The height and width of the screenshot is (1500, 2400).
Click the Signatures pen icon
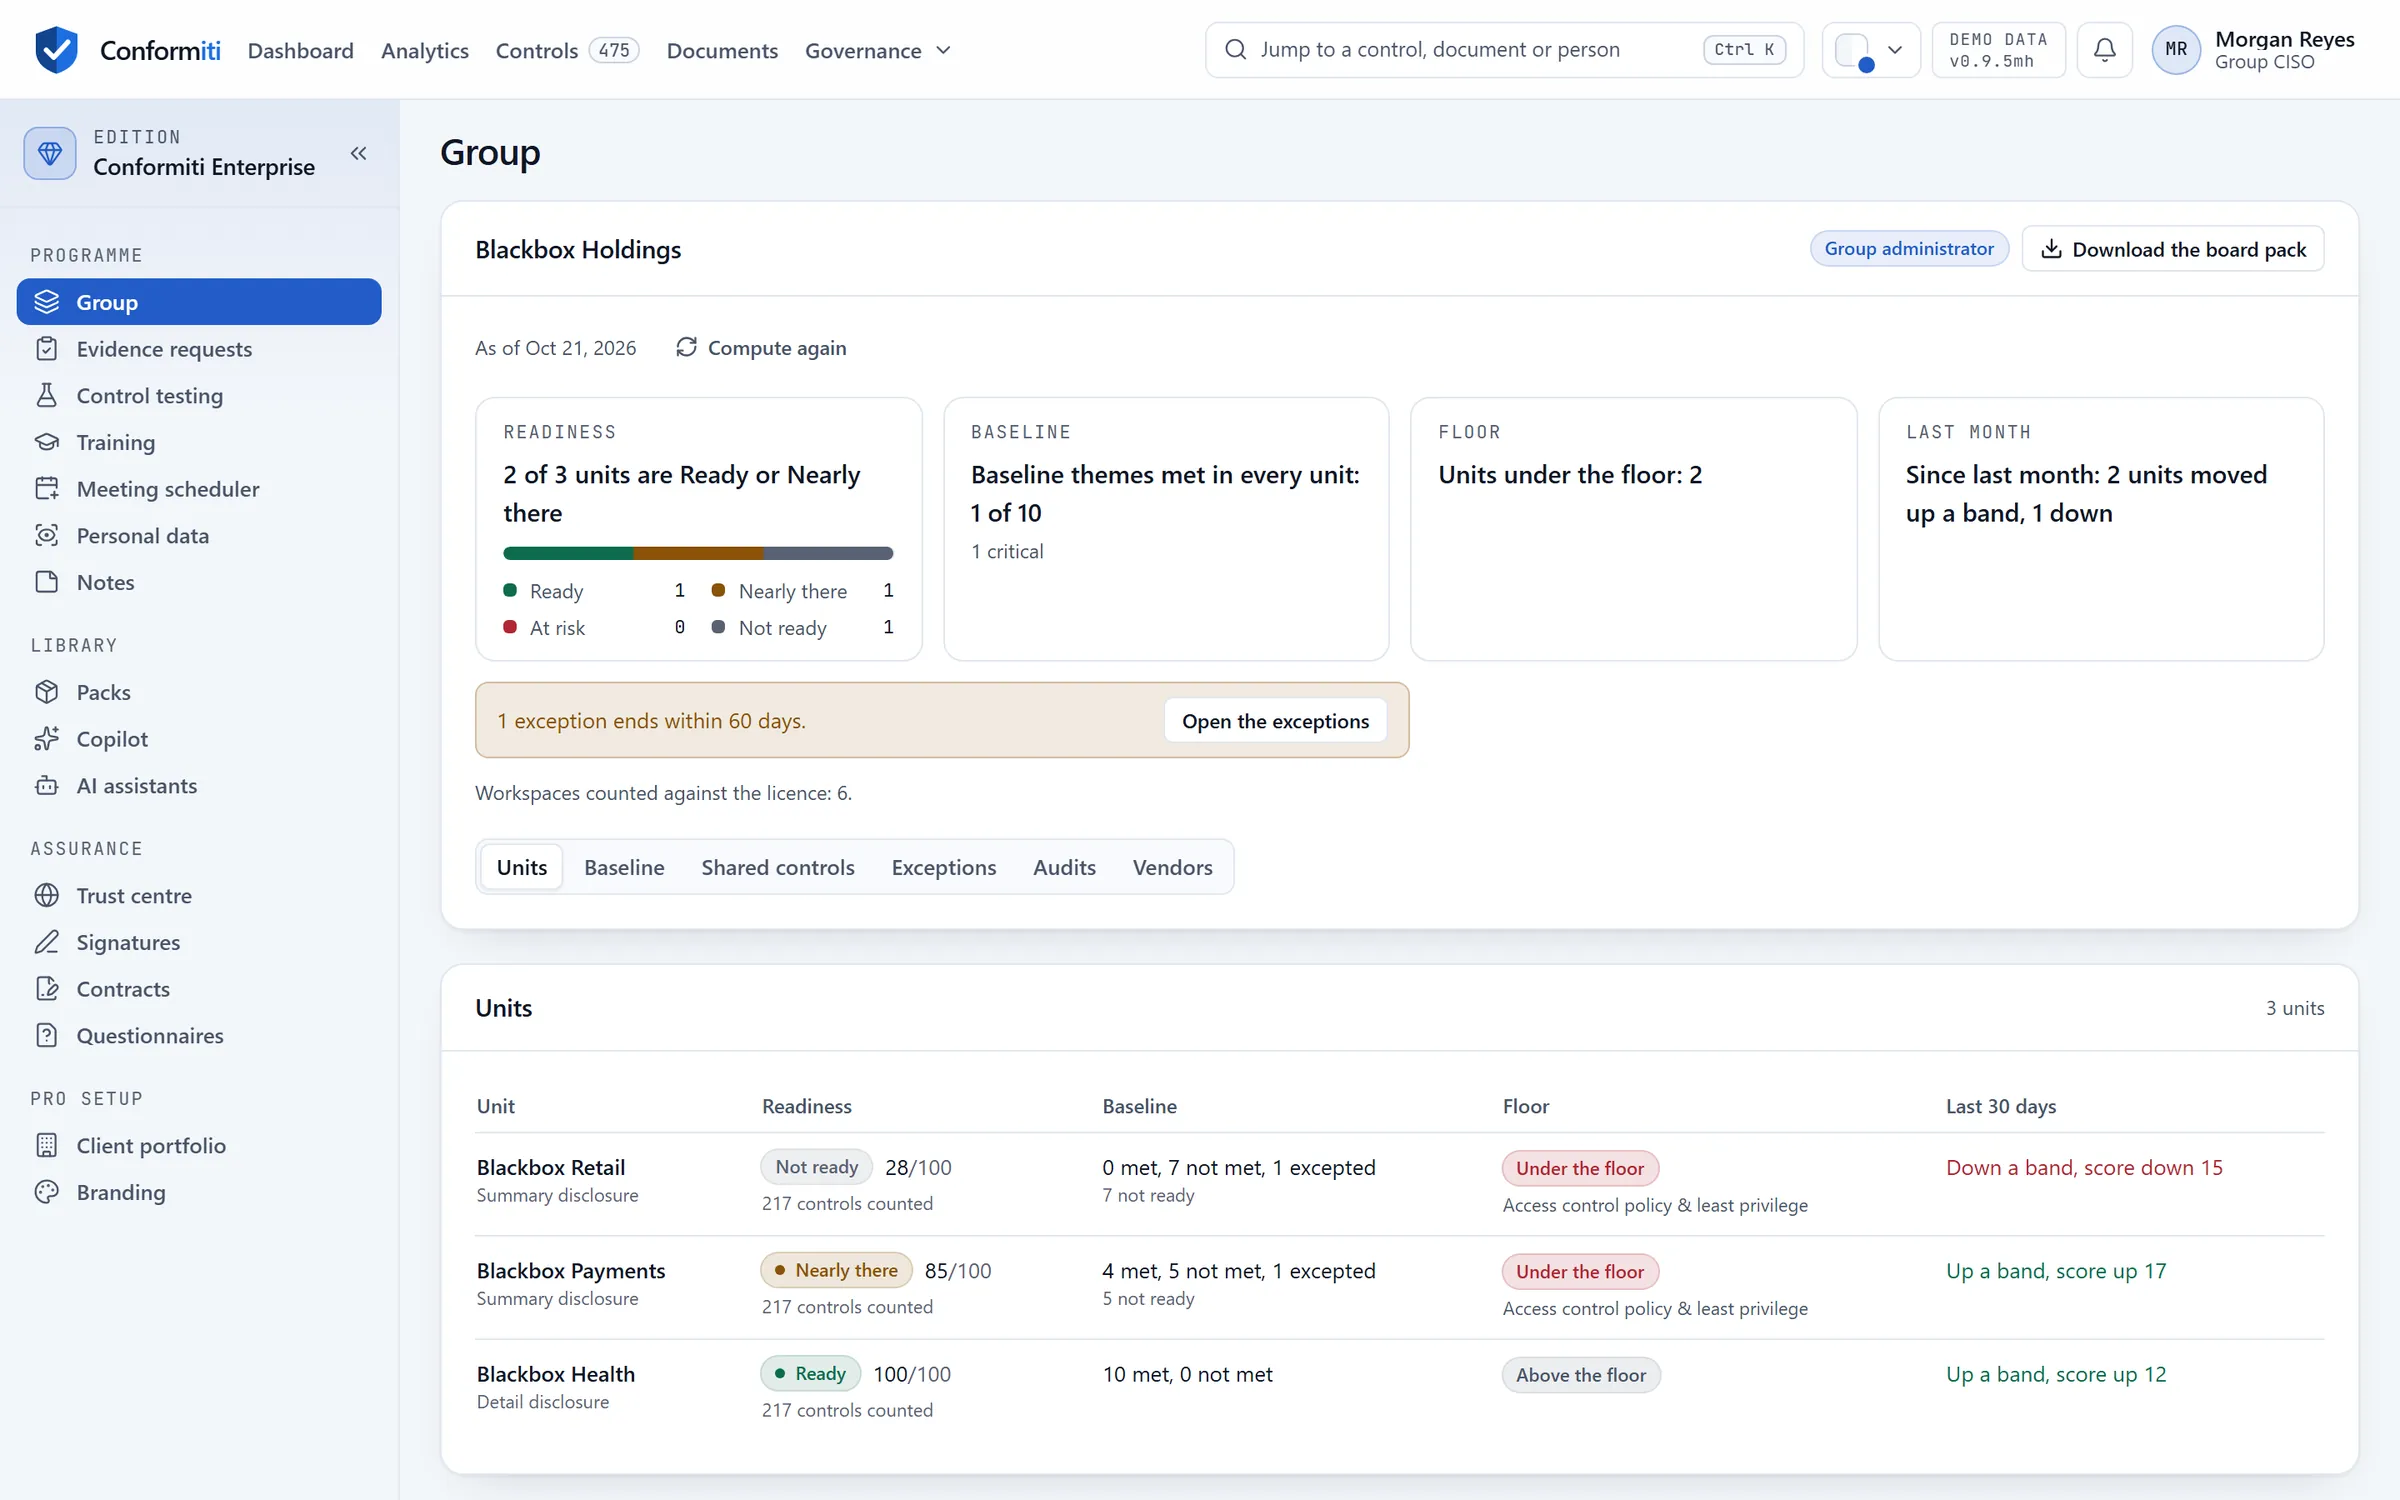[x=47, y=942]
